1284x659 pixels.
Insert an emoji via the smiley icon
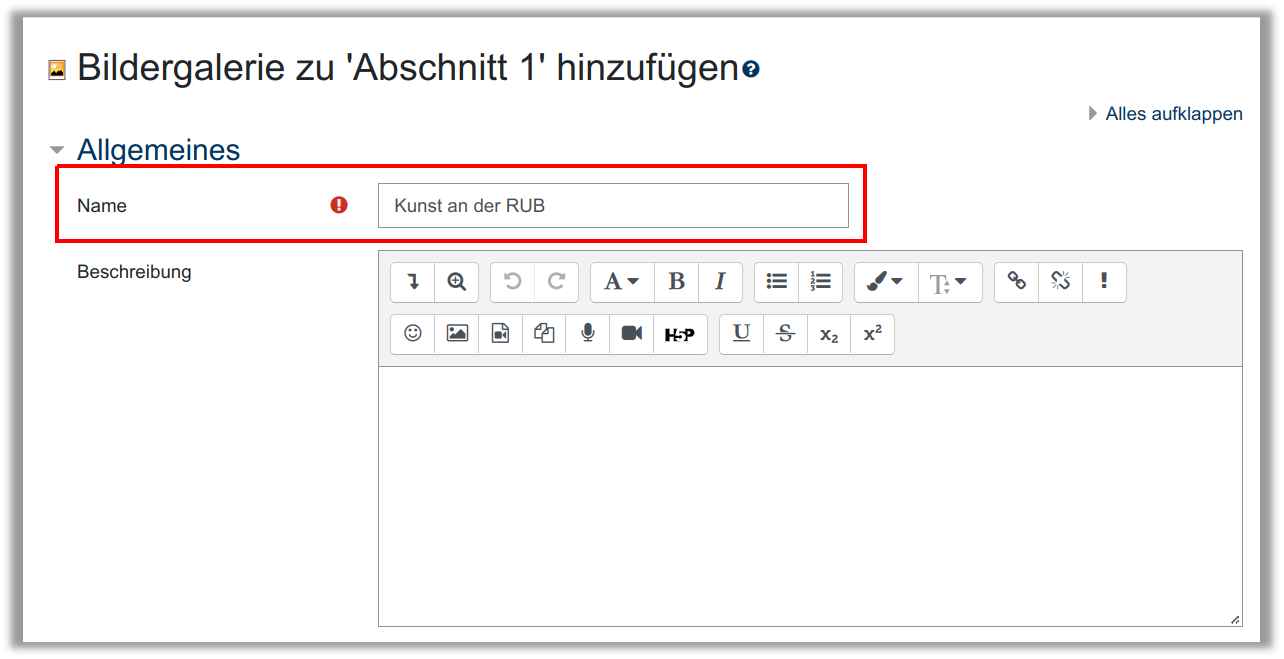(413, 334)
